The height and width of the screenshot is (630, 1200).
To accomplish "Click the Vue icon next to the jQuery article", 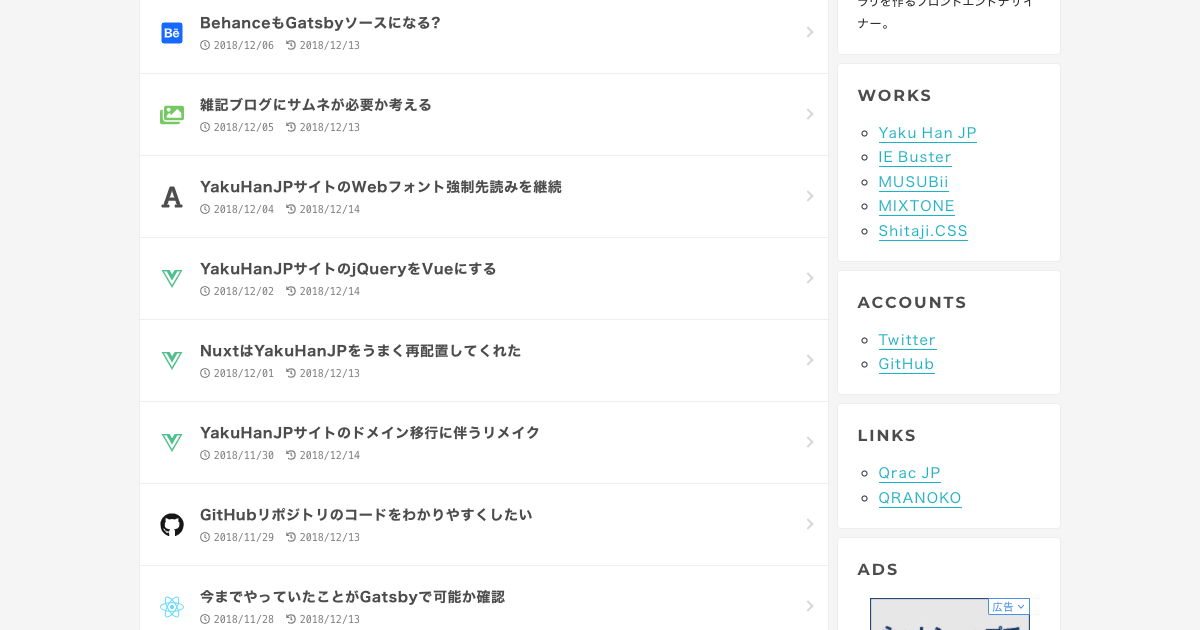I will [172, 278].
